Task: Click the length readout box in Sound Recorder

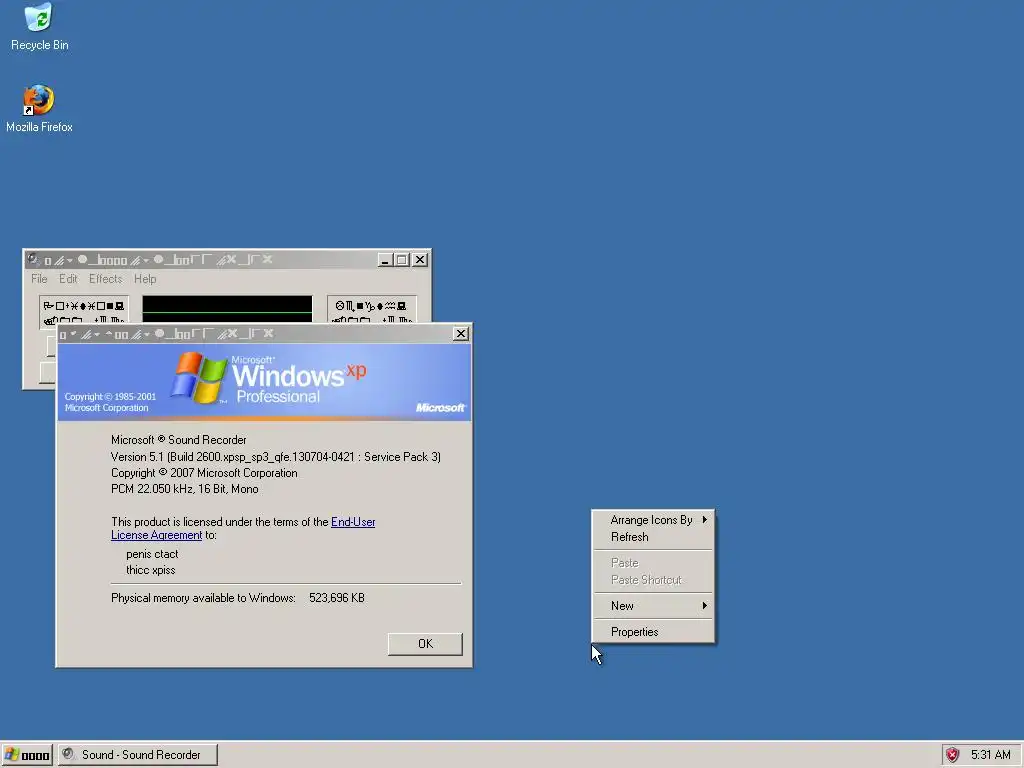Action: [371, 310]
